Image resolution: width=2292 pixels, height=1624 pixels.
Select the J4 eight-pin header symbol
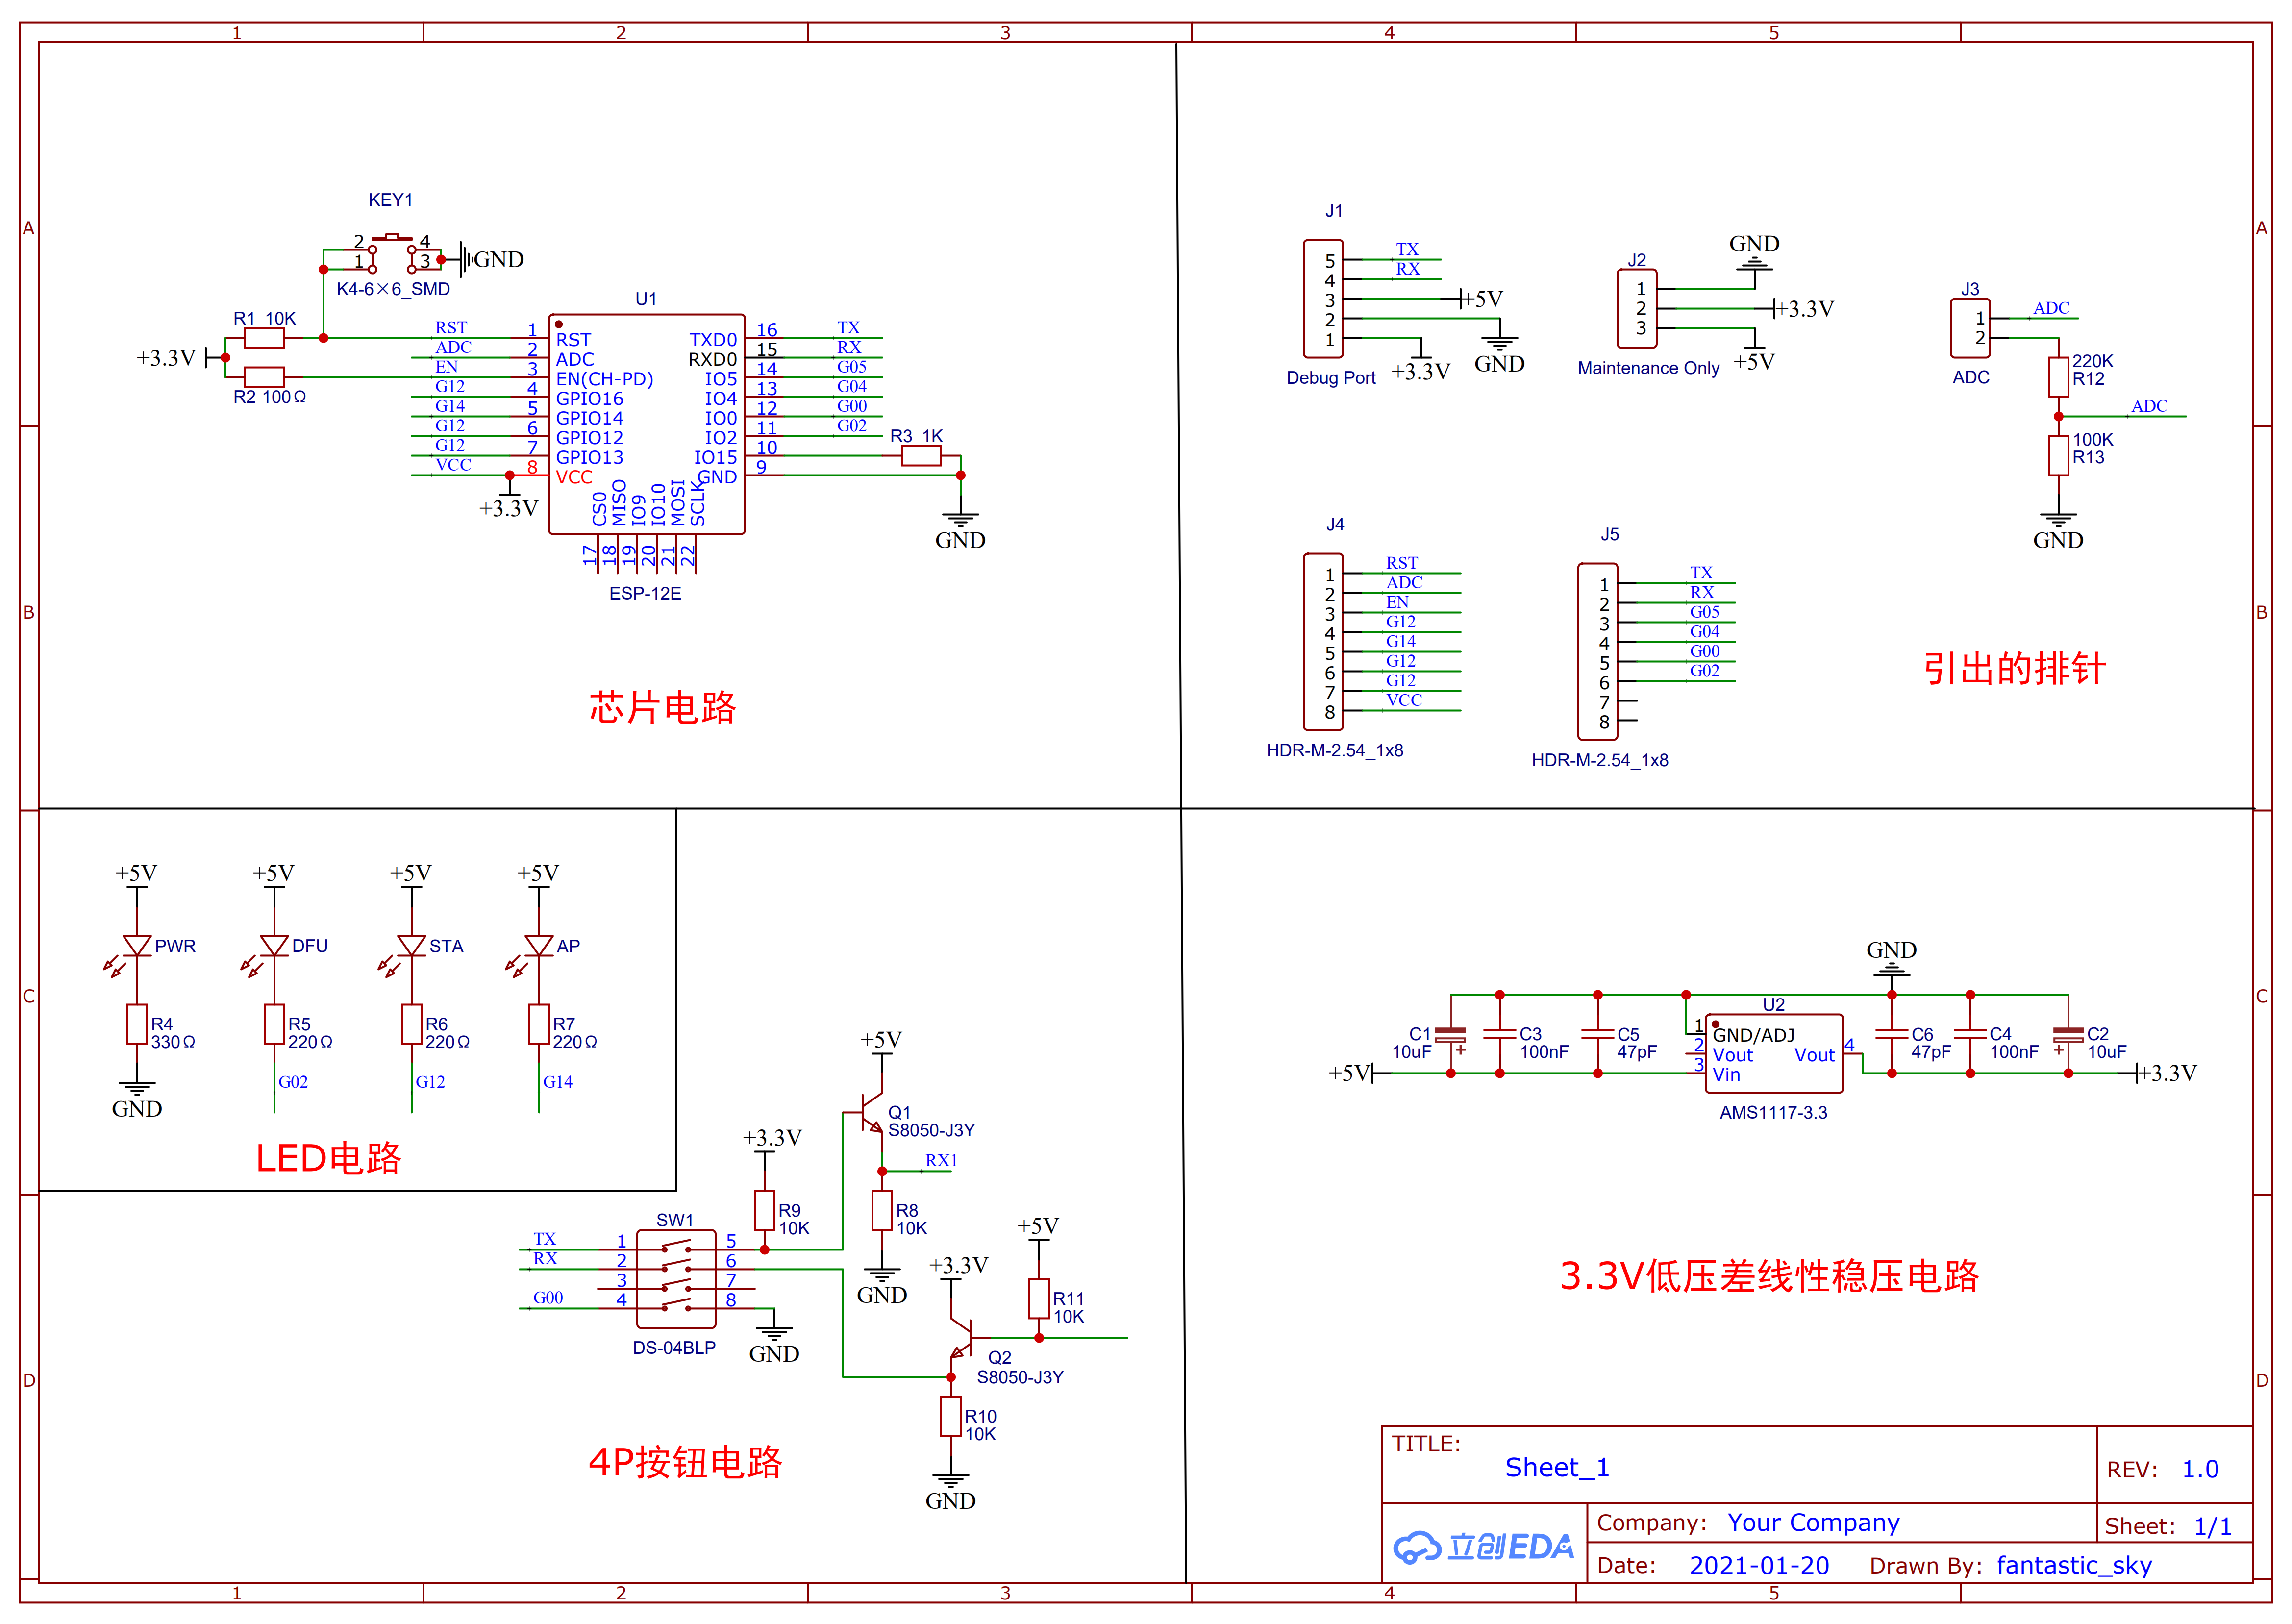[x=1322, y=642]
